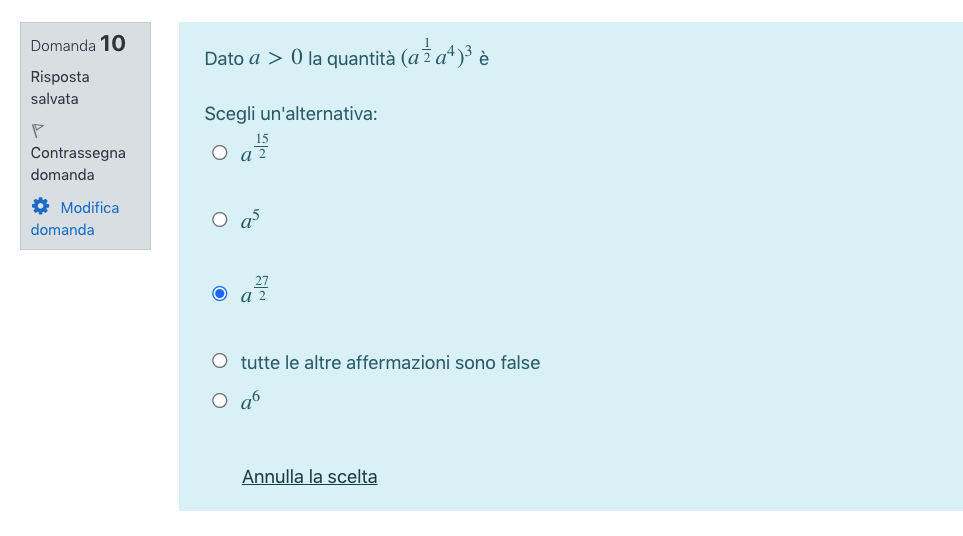Click the gear icon beside Modifica
The image size is (963, 536).
(x=40, y=206)
